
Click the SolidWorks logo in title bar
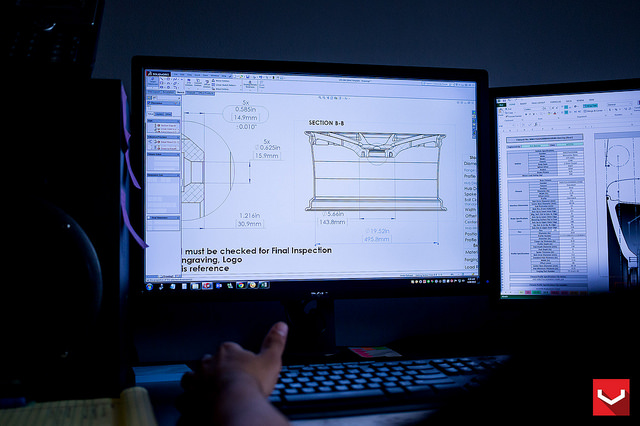[x=158, y=74]
